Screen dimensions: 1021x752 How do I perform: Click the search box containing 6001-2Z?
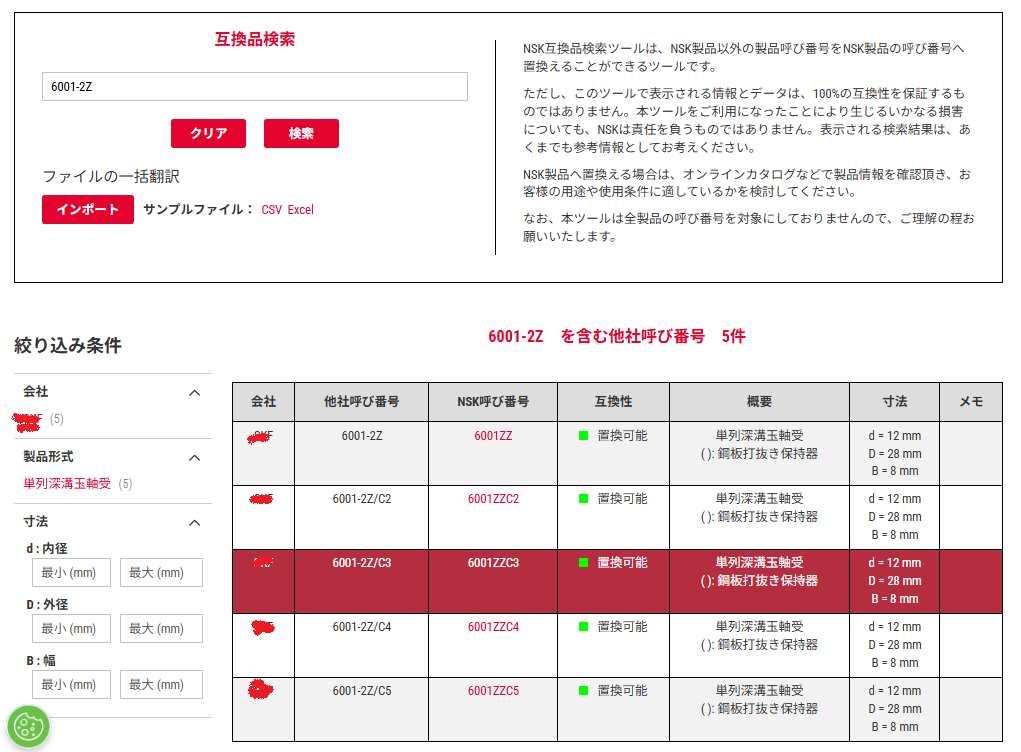coord(255,87)
